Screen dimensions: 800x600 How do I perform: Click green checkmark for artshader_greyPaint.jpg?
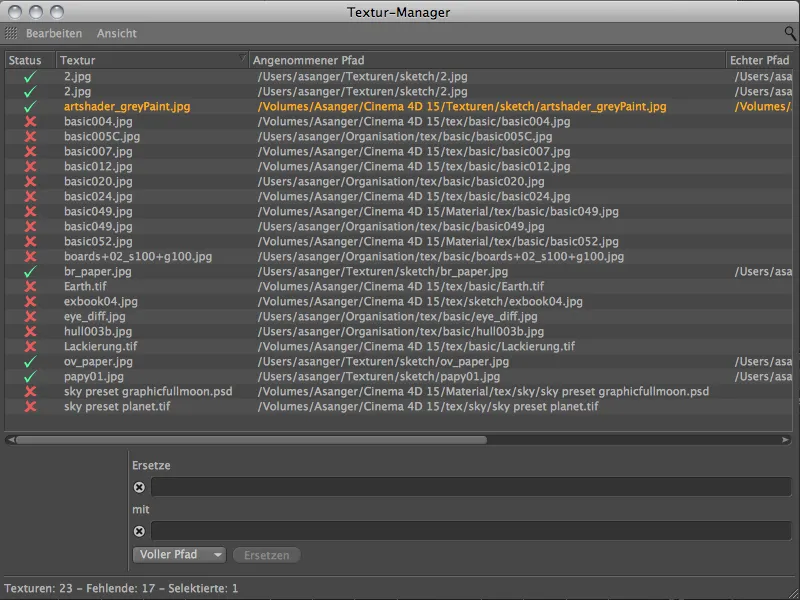[x=31, y=107]
